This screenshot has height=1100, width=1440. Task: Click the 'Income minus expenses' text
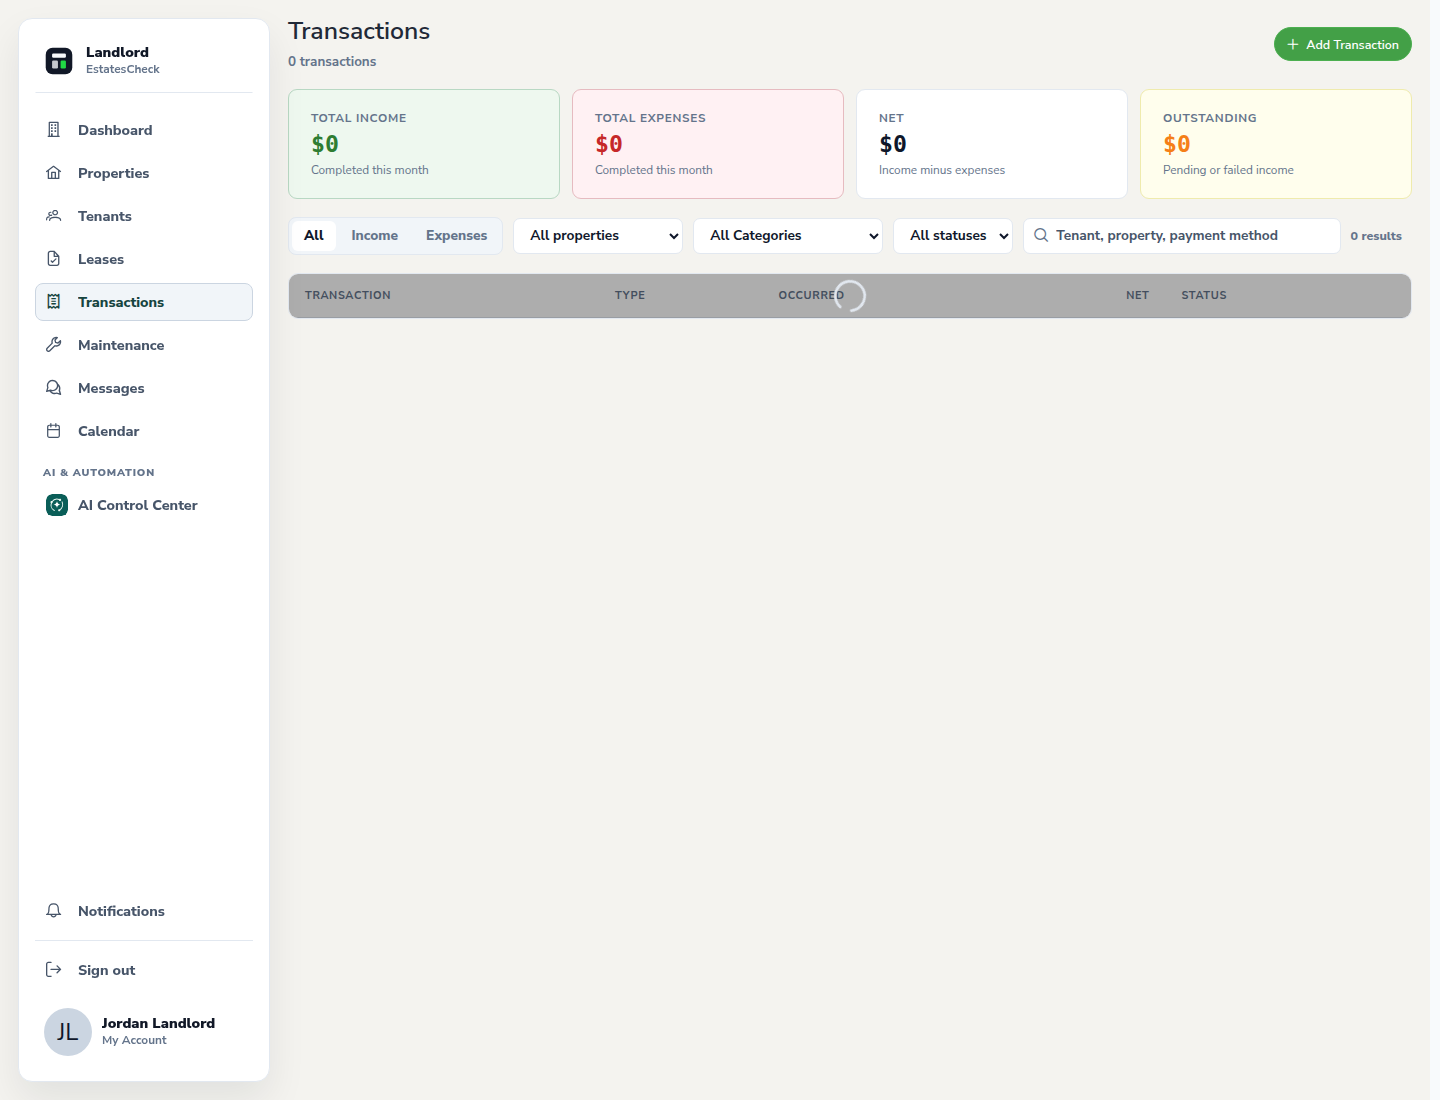[x=942, y=170]
